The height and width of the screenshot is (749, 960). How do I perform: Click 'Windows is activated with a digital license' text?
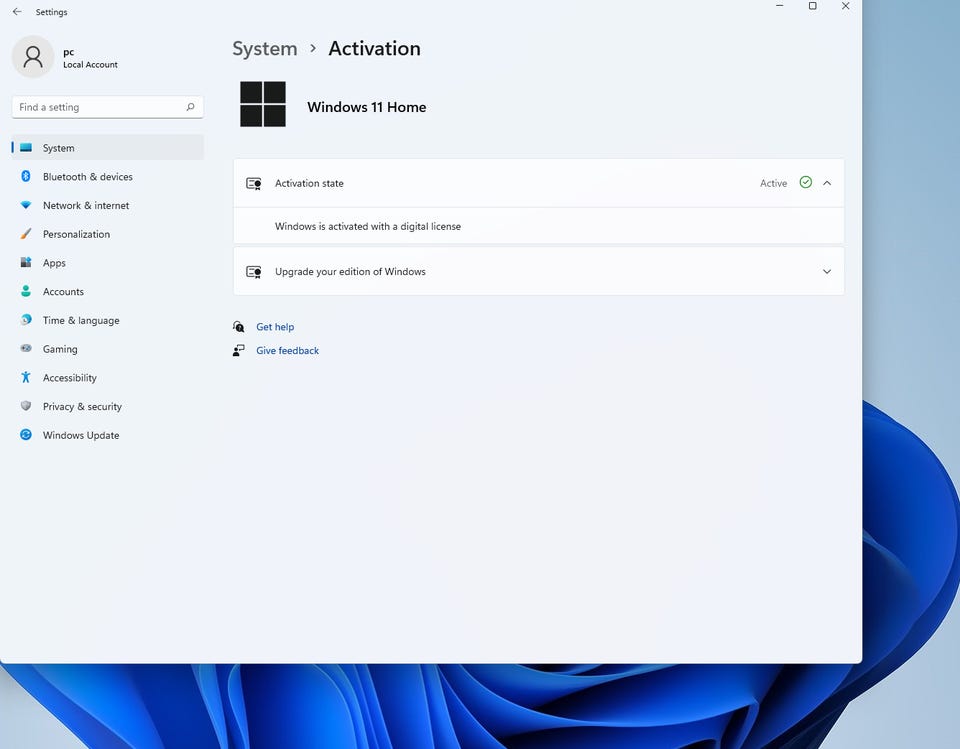coord(368,226)
